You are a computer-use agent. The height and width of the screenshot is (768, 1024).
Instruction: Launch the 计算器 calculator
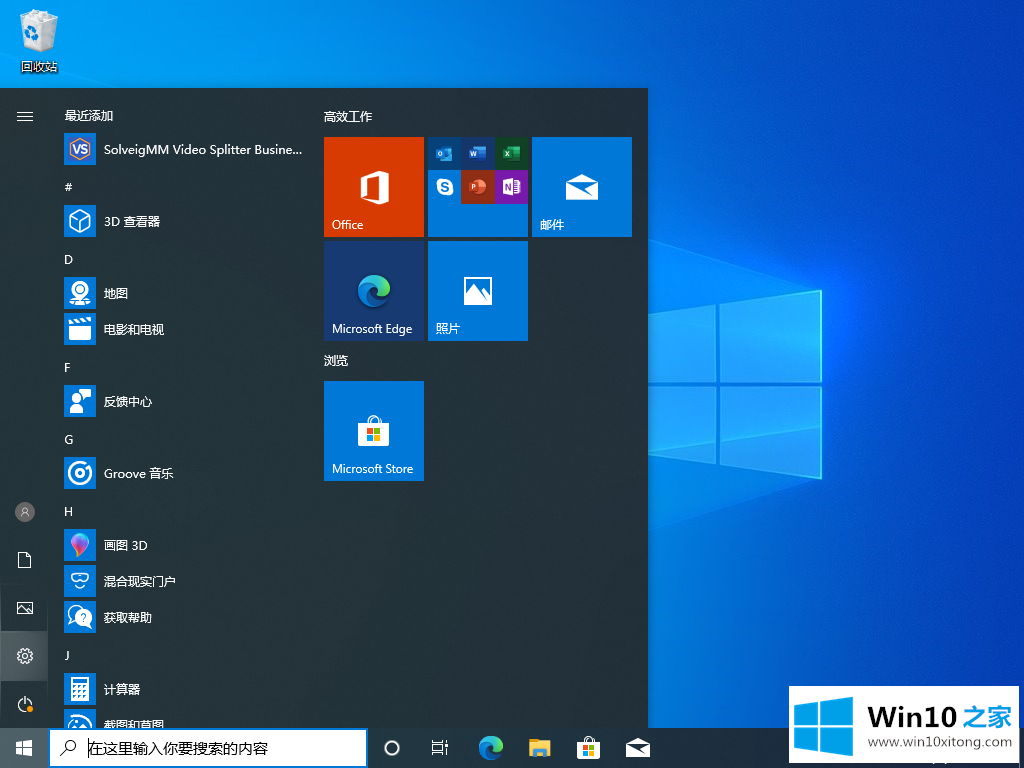pos(185,689)
